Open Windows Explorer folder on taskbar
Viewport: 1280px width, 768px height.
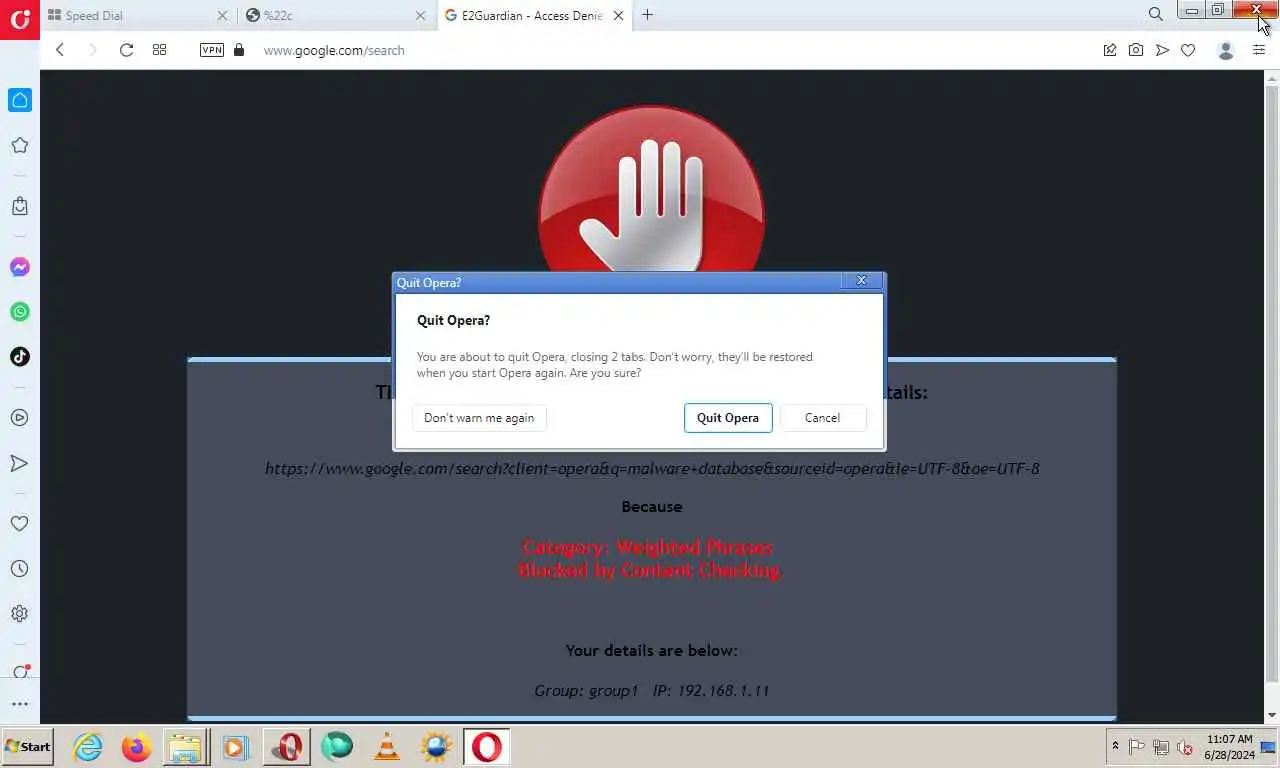click(x=185, y=747)
